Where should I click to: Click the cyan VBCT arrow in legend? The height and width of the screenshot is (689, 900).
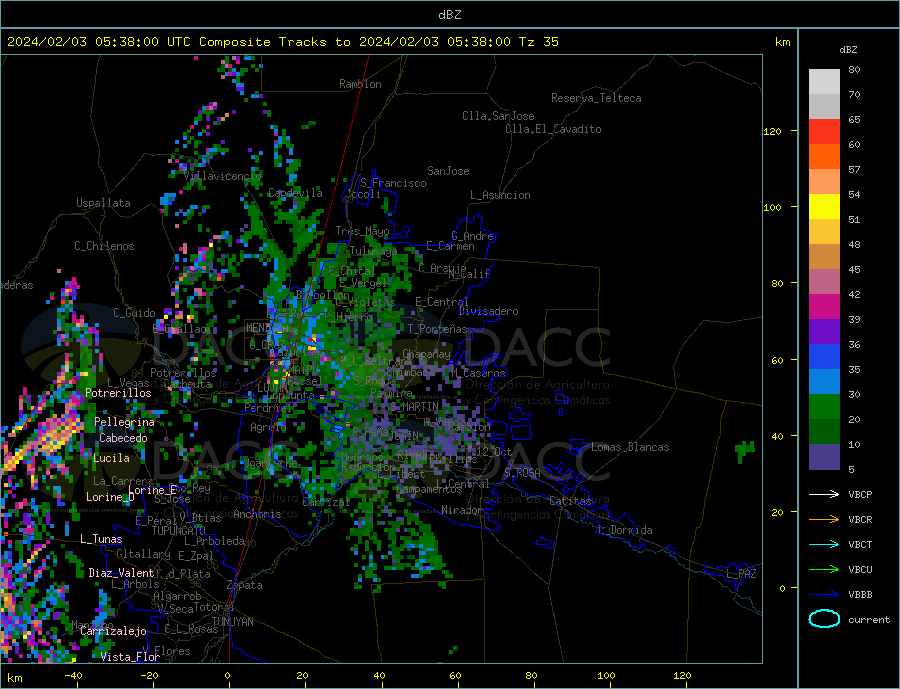click(824, 544)
